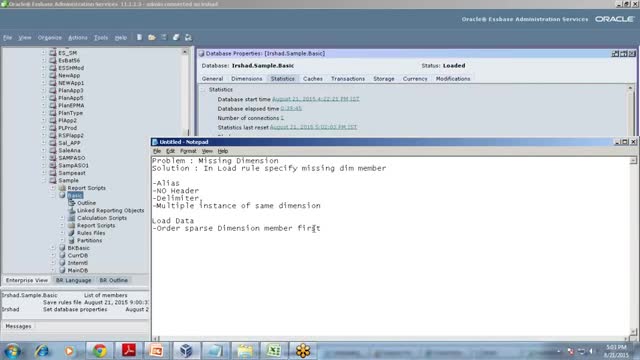This screenshot has width=640, height=360.
Task: Select Linked Reporting Objects icon
Action: point(72,210)
